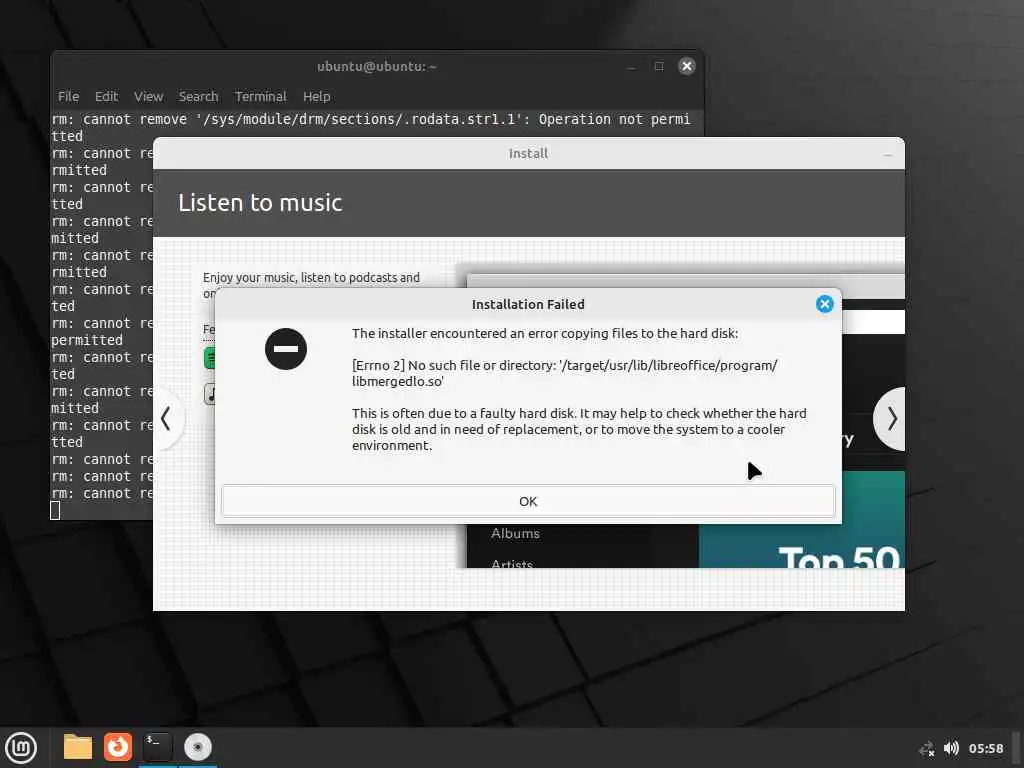The height and width of the screenshot is (768, 1024).
Task: Minimize the Install window
Action: tap(888, 154)
